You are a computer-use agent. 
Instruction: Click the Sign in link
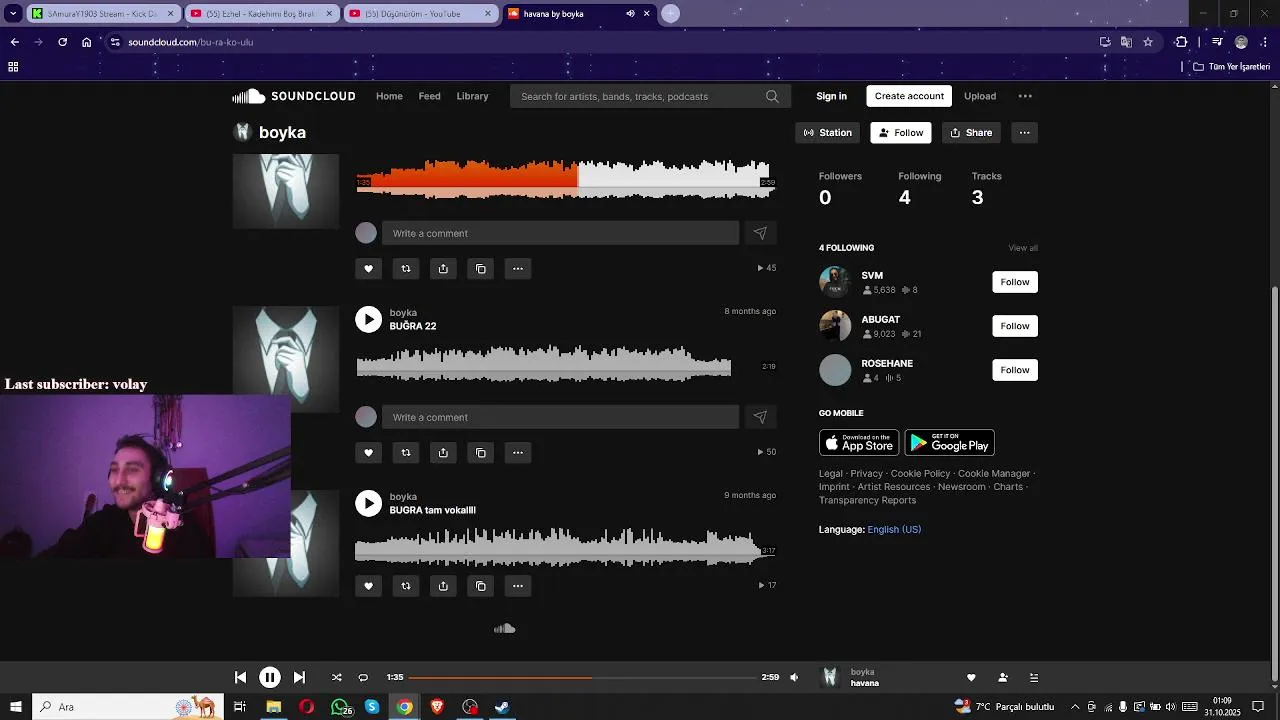[x=831, y=96]
